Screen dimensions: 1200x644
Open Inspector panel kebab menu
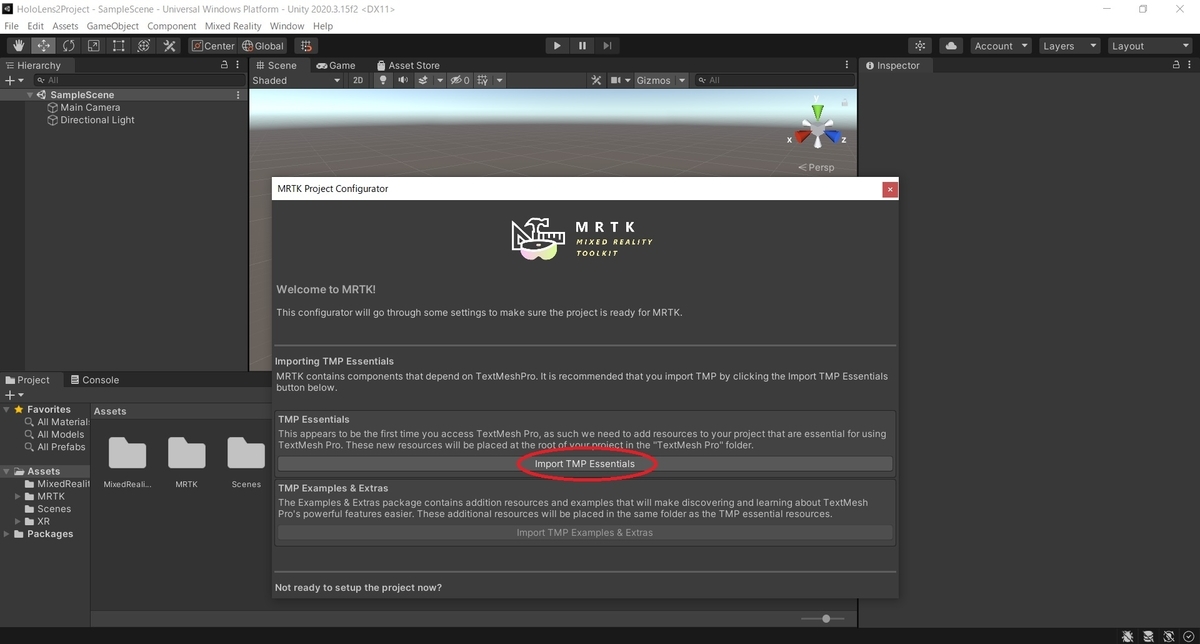(x=1190, y=65)
